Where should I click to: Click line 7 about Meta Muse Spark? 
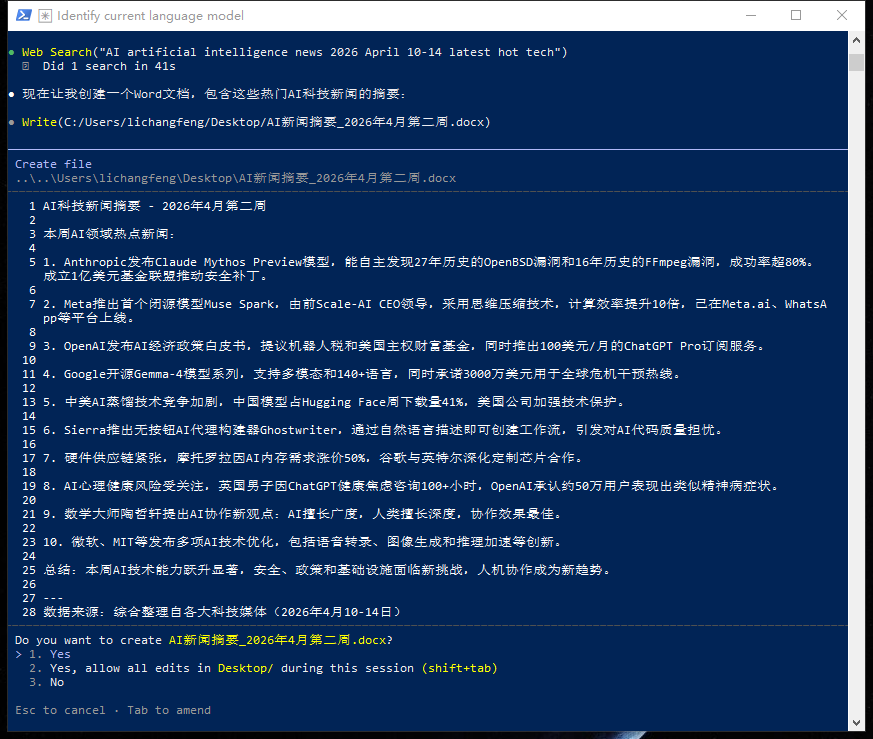pyautogui.click(x=434, y=311)
